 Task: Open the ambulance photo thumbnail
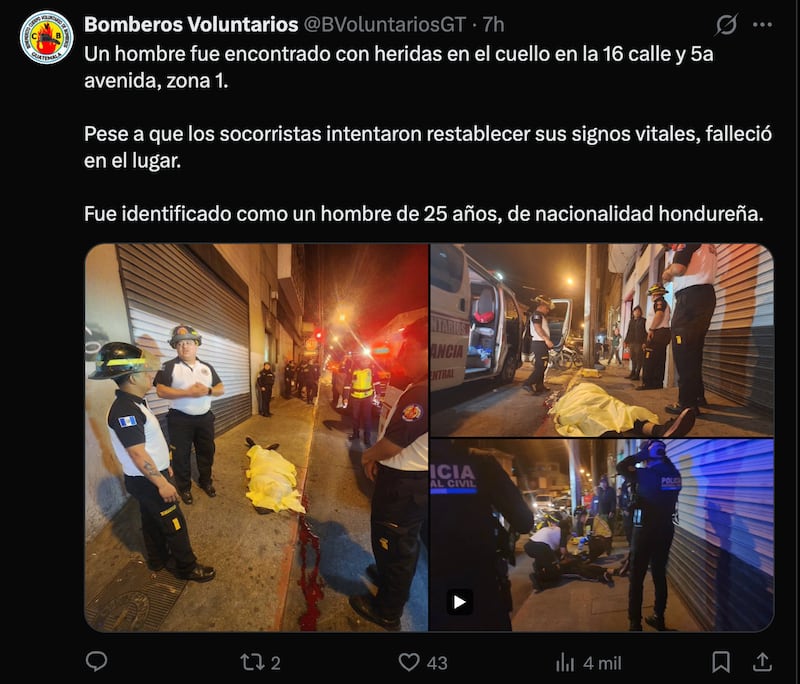click(x=602, y=340)
